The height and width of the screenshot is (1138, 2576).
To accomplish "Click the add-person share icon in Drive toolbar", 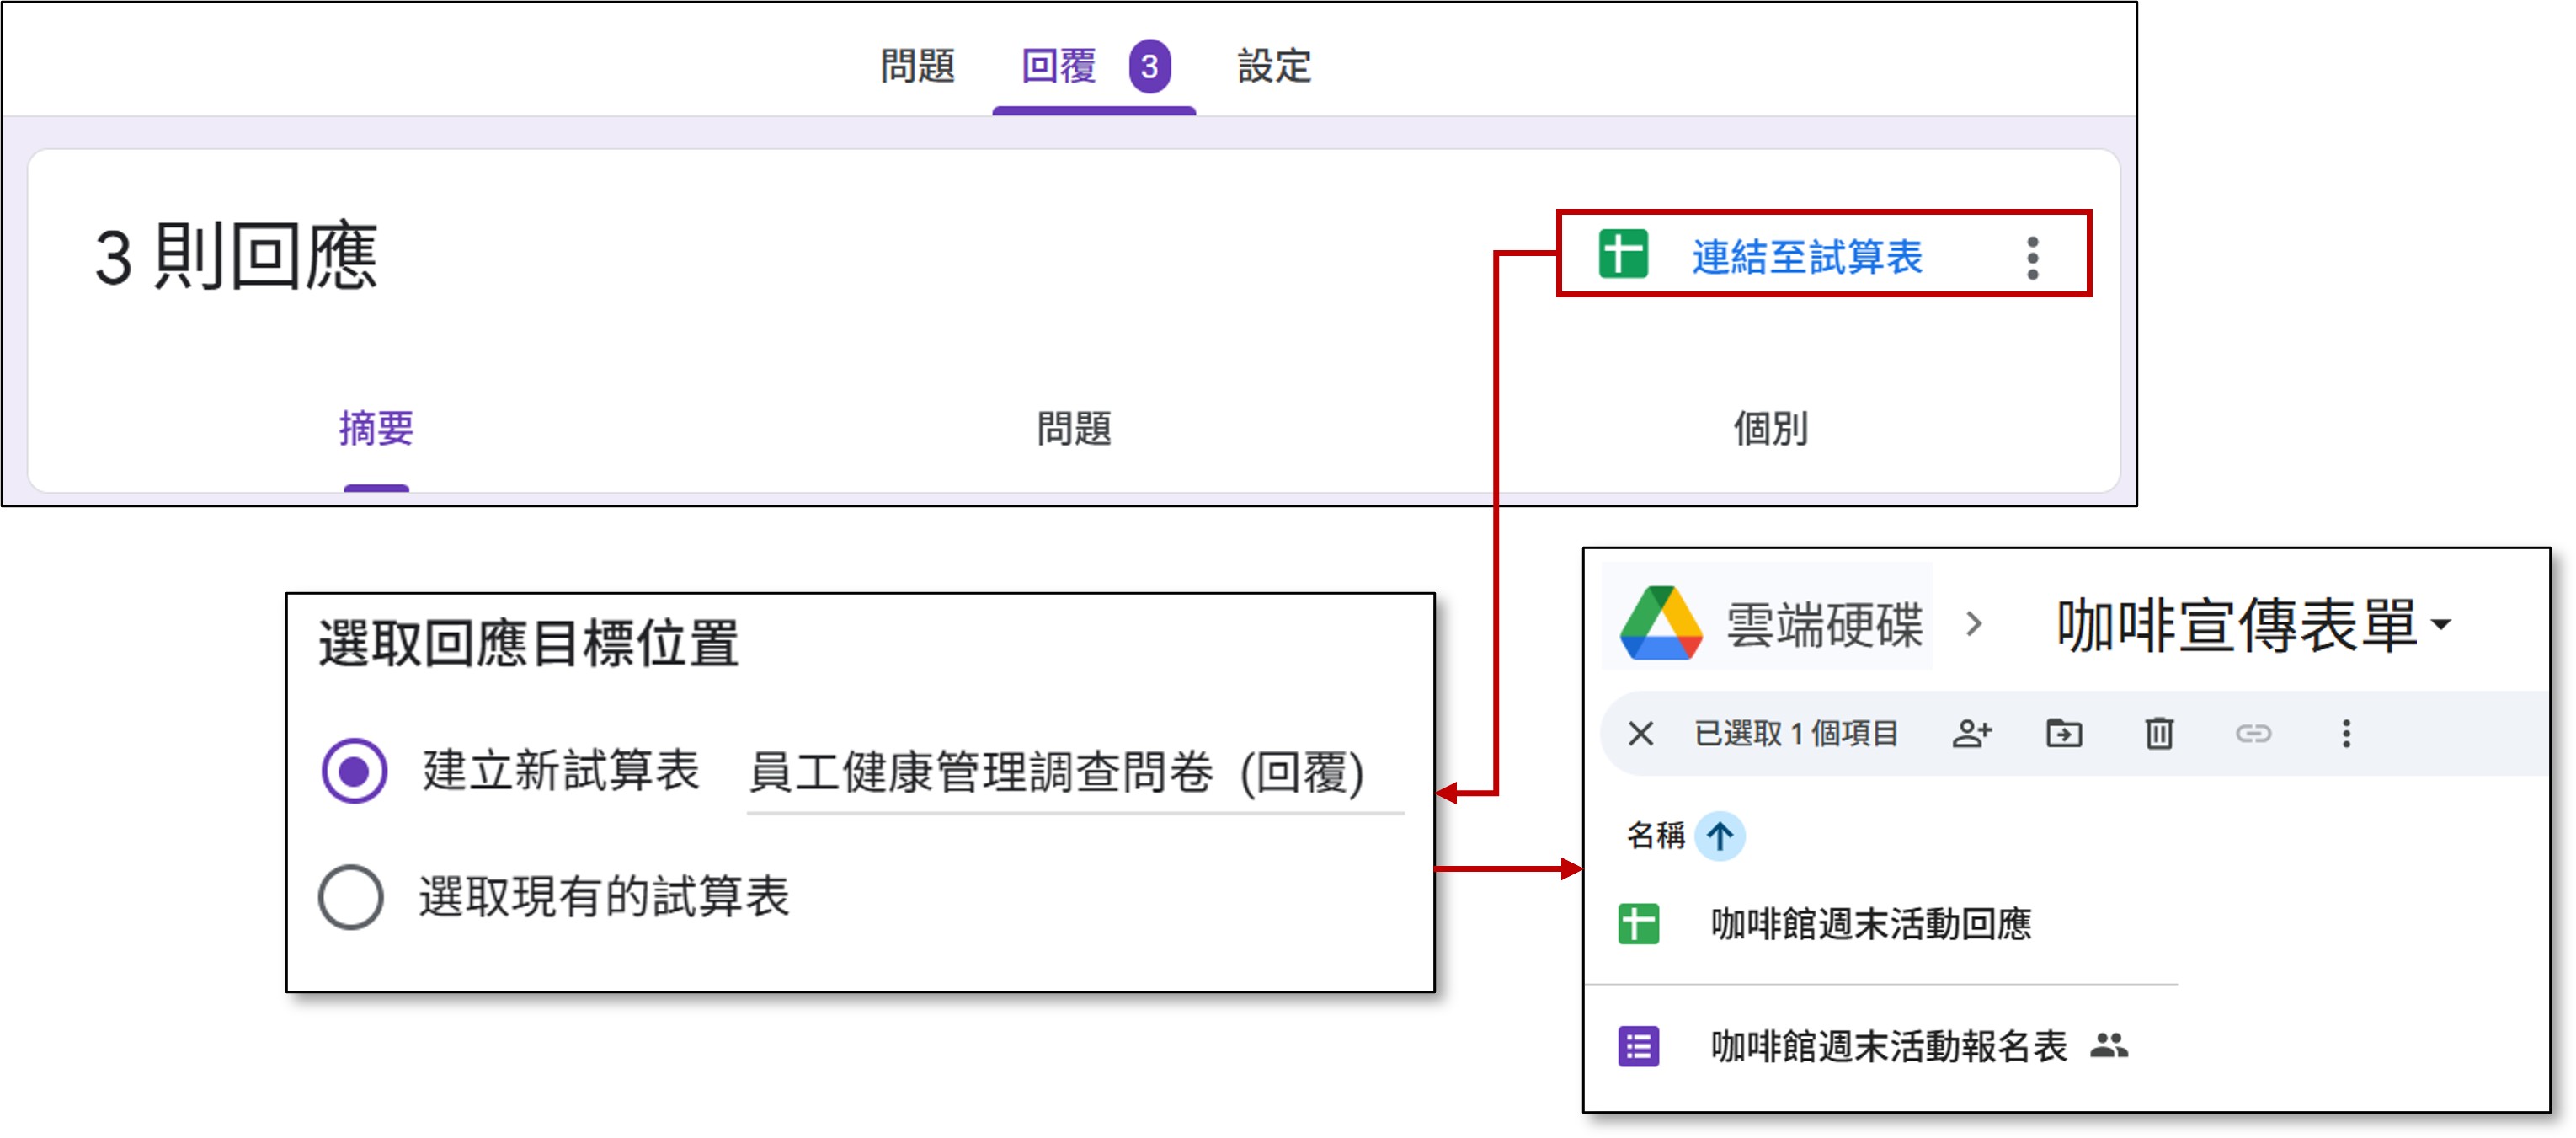I will click(x=1971, y=734).
